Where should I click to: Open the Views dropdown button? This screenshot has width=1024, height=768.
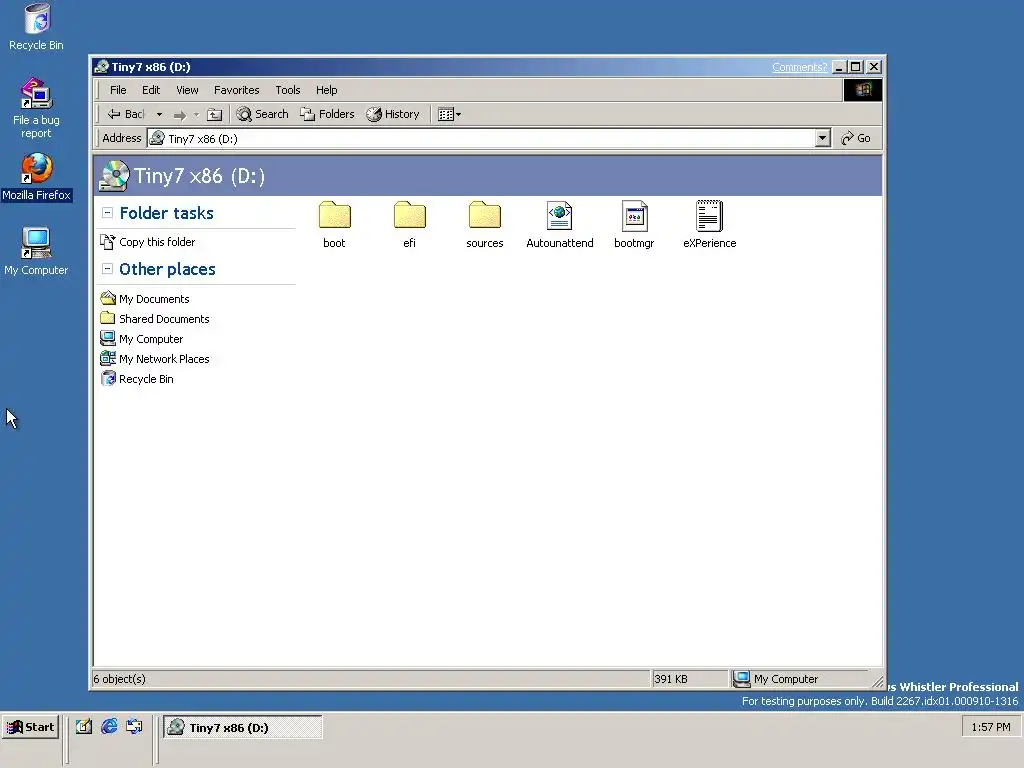pyautogui.click(x=449, y=114)
